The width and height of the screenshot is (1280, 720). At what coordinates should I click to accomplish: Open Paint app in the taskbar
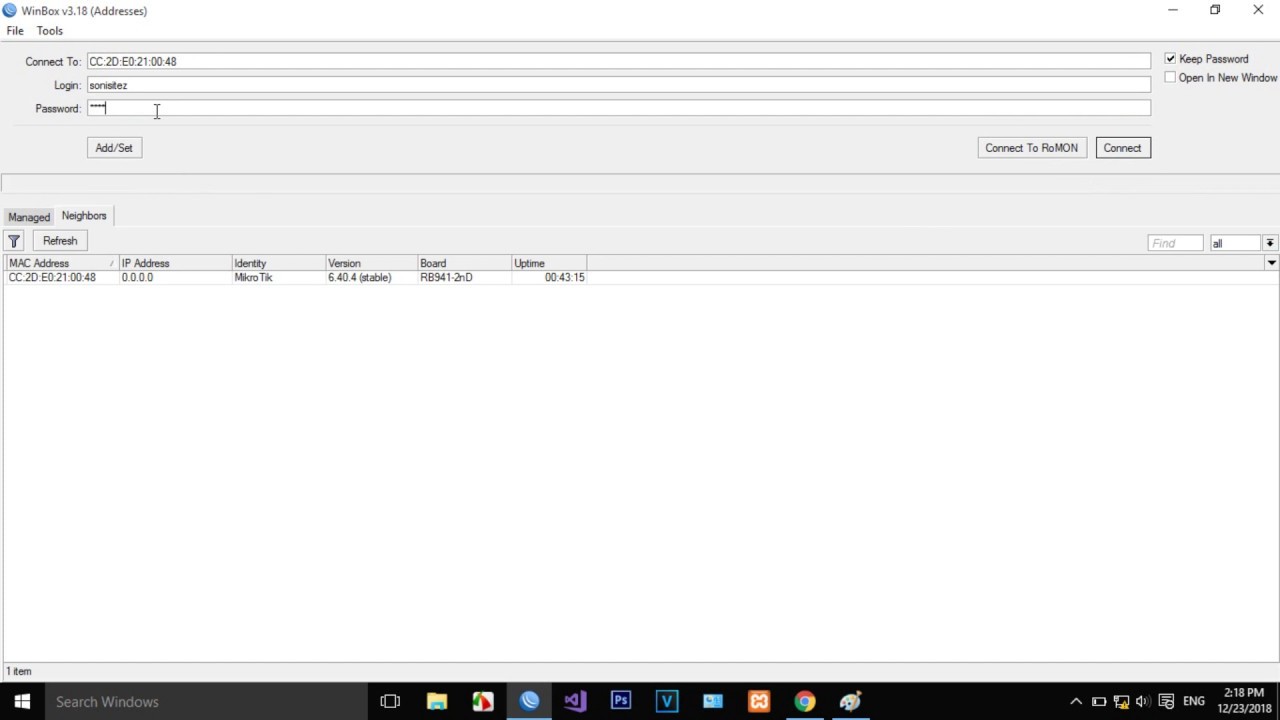(851, 701)
